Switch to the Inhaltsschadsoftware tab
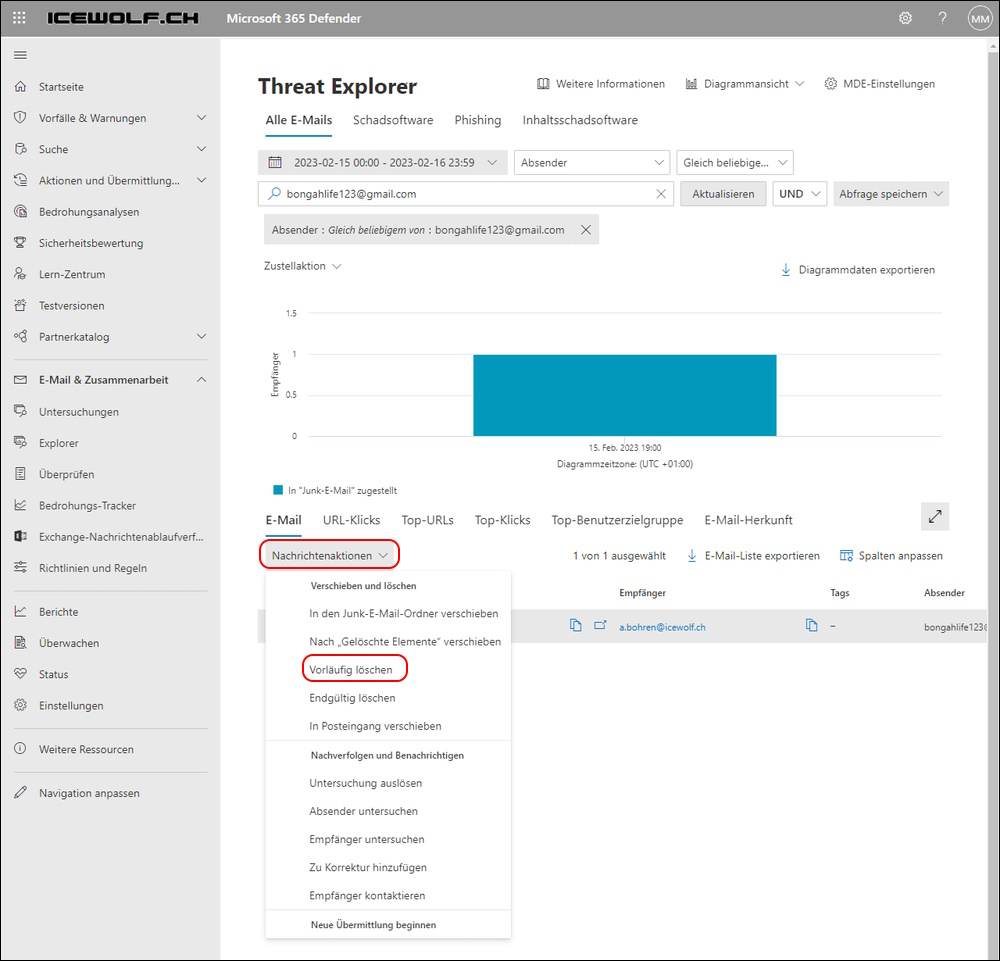 coord(580,120)
